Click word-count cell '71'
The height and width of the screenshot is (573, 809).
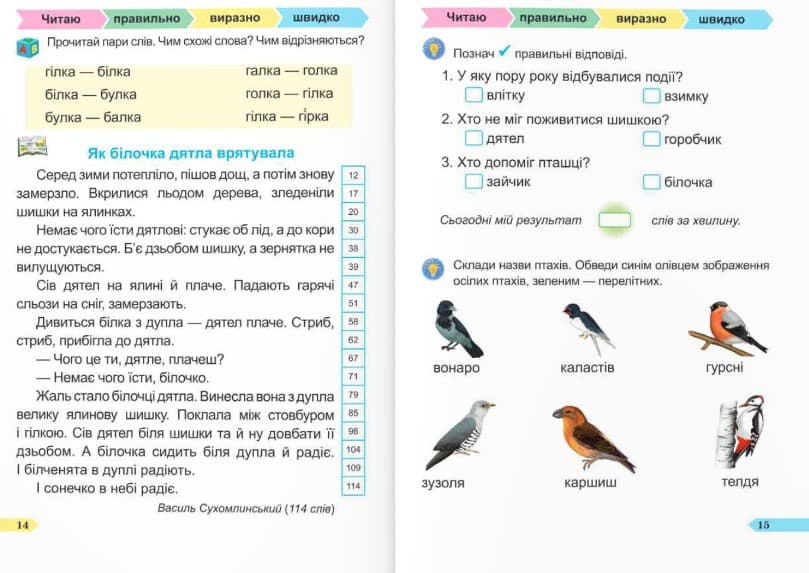point(353,376)
